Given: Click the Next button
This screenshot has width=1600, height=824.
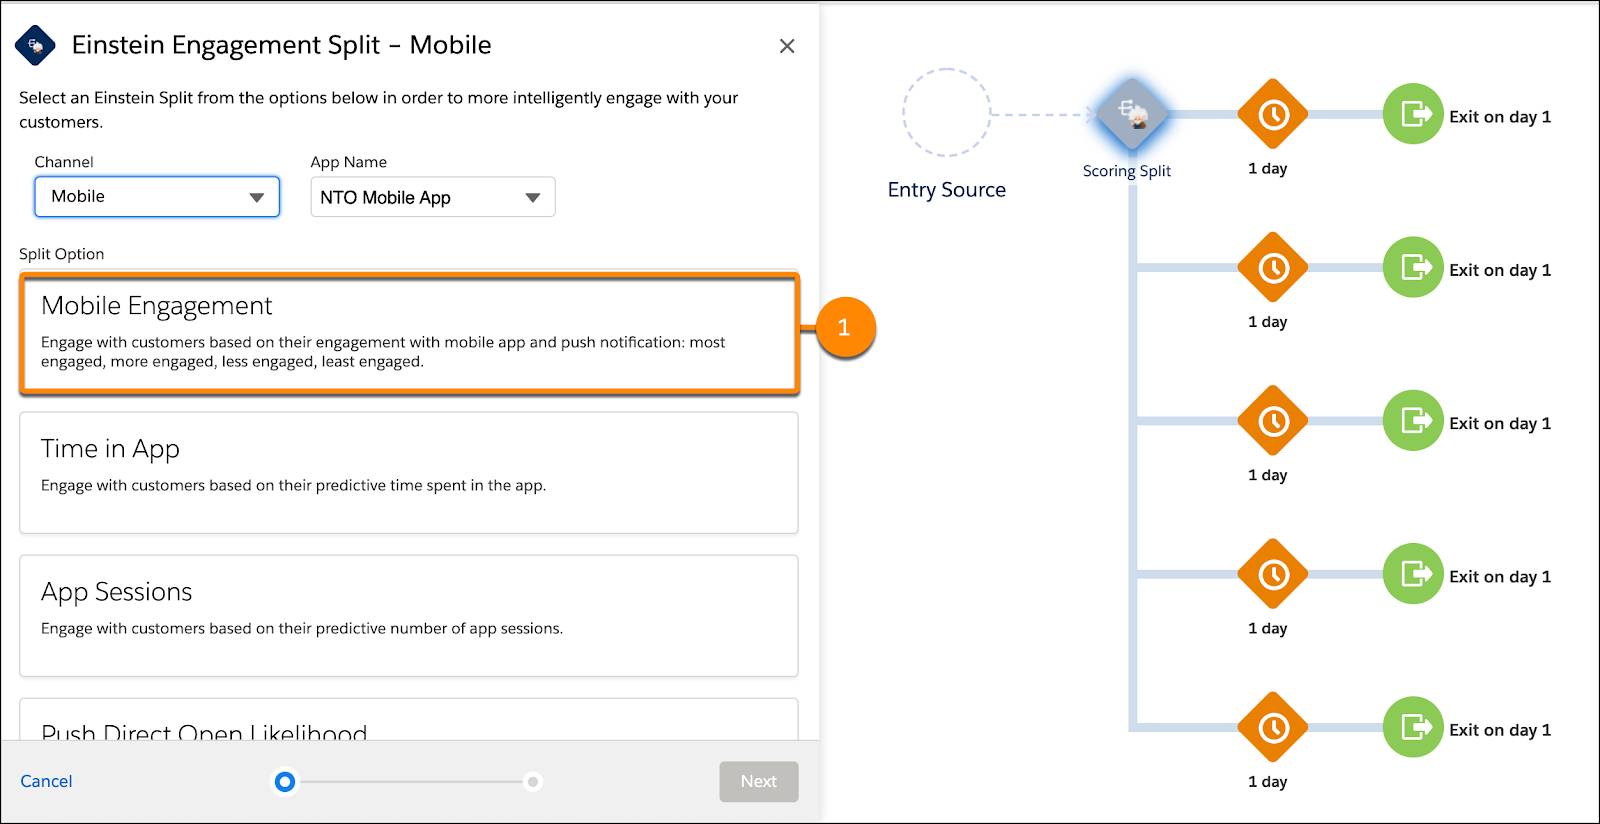Looking at the screenshot, I should tap(759, 781).
